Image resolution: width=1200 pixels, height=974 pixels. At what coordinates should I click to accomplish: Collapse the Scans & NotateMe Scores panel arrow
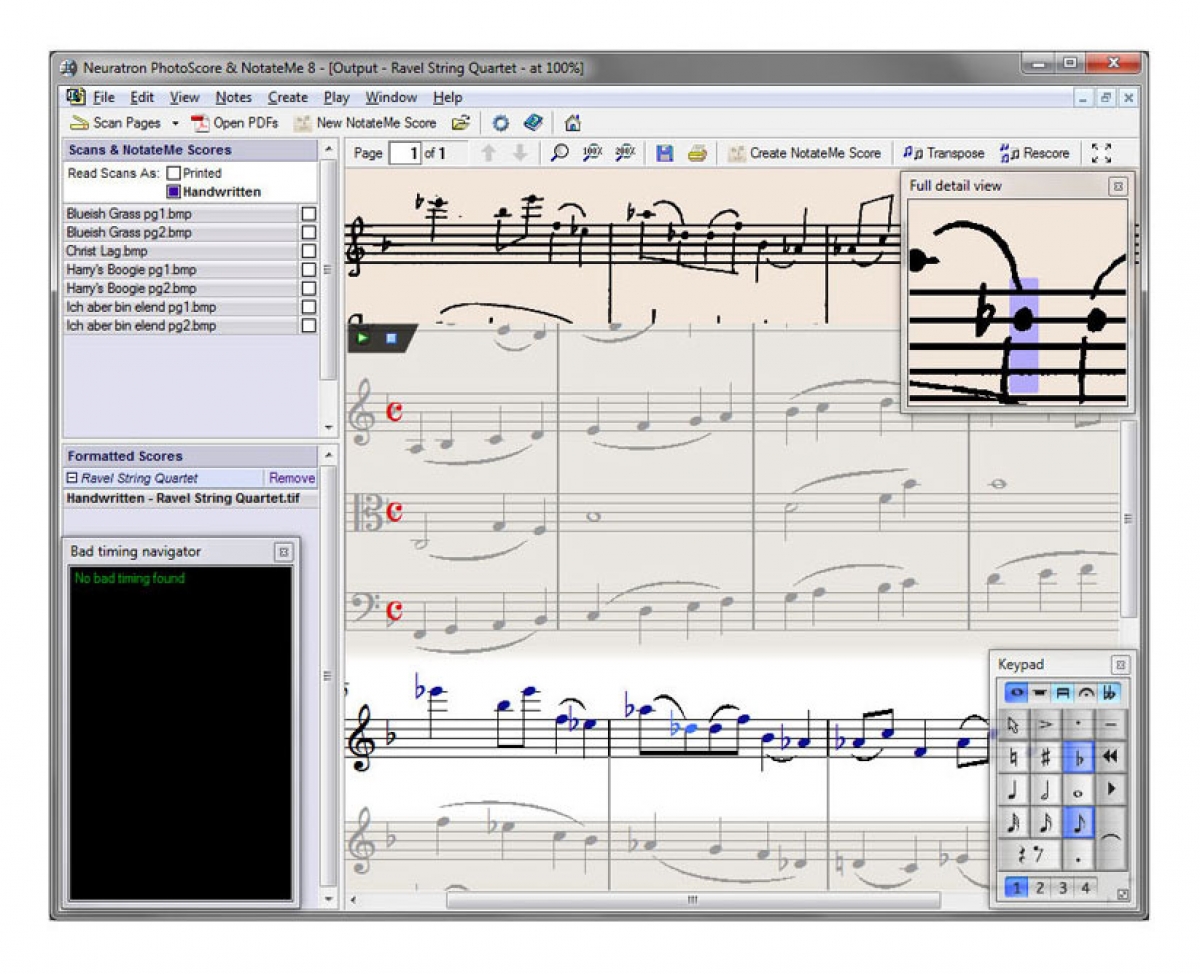(327, 150)
